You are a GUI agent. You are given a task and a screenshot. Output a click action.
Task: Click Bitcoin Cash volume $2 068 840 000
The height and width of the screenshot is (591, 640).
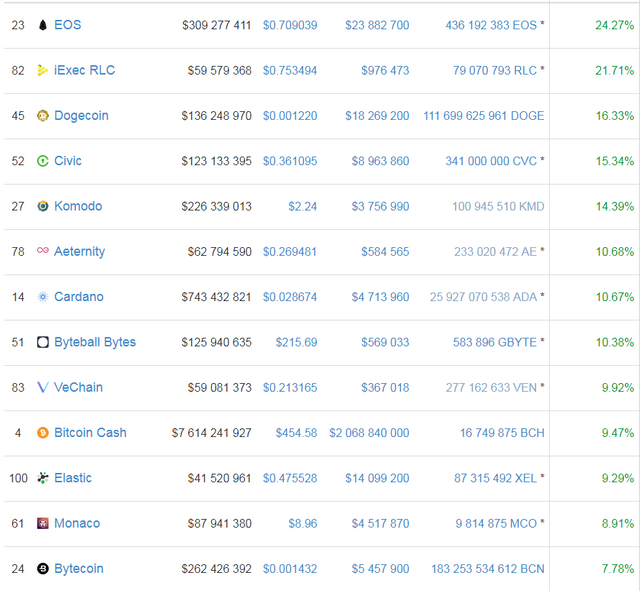369,433
